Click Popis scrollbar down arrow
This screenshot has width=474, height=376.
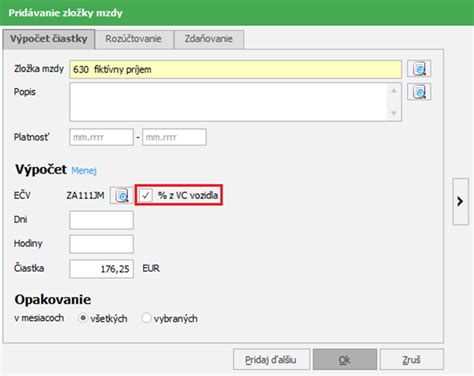click(394, 113)
